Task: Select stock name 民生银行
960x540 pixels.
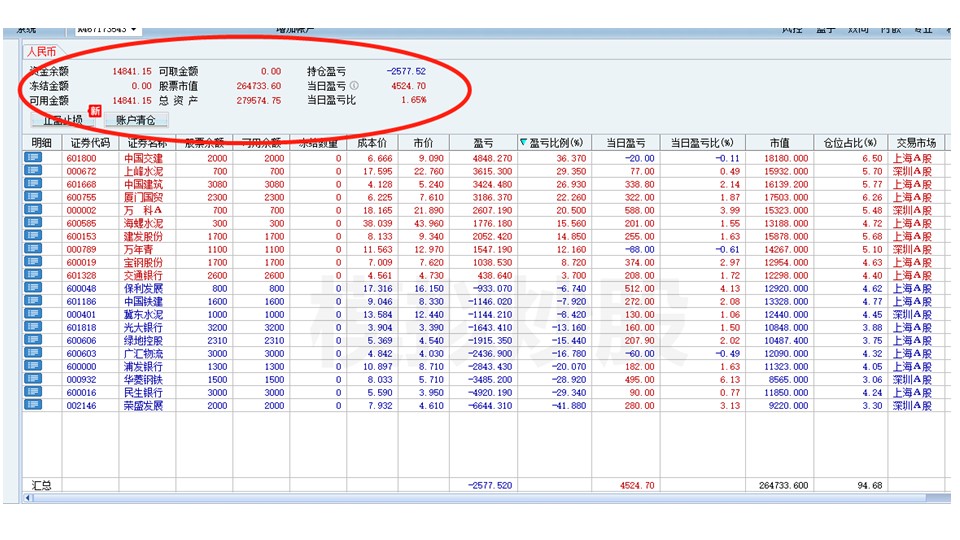Action: coord(143,392)
